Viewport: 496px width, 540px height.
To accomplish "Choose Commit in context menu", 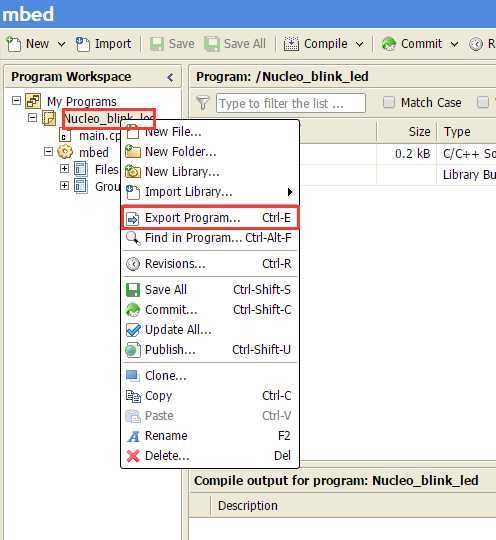I will point(210,310).
